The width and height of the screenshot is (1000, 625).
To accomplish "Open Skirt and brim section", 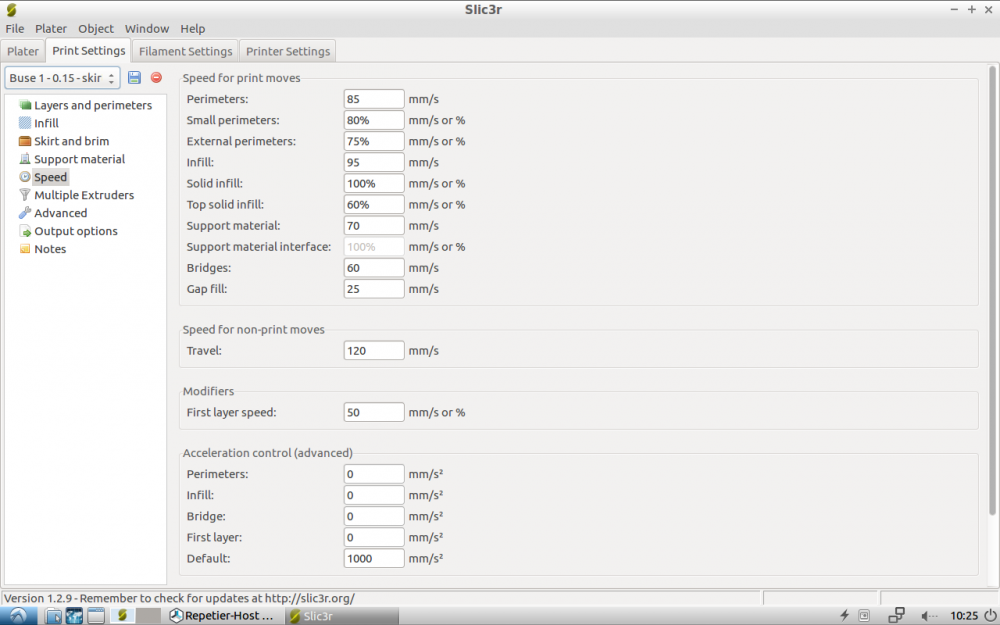I will (71, 141).
